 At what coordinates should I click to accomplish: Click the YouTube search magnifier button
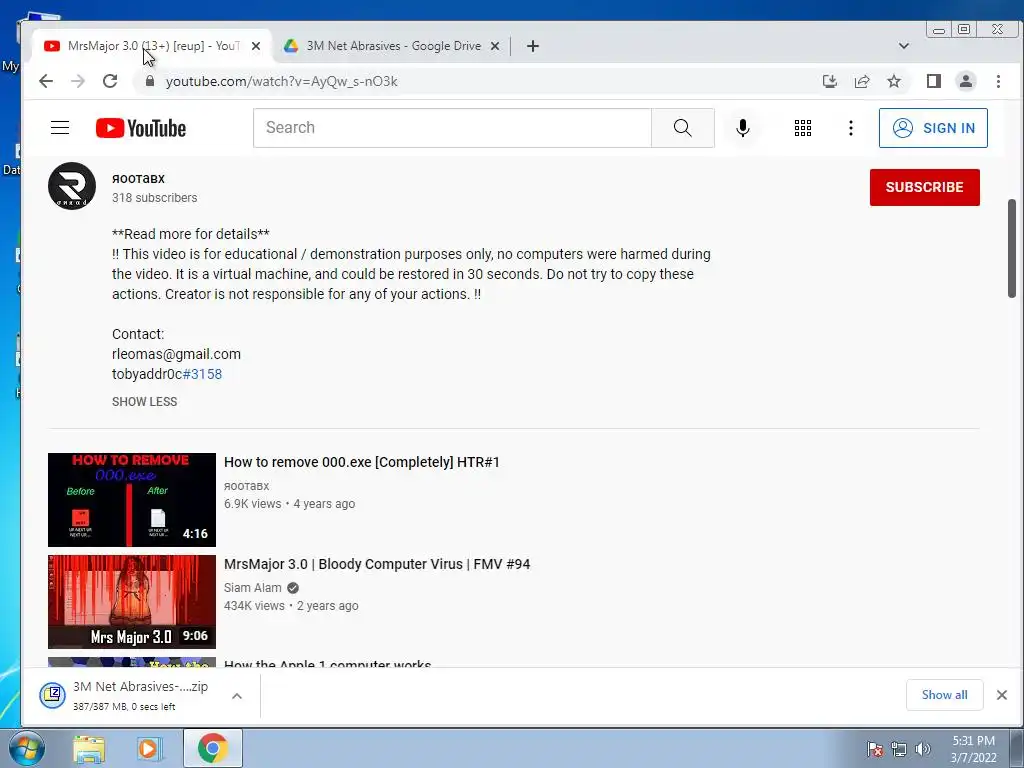click(x=682, y=128)
